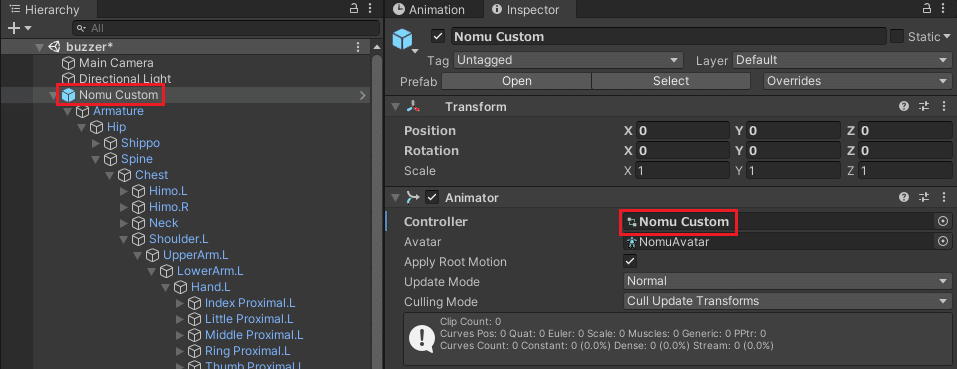This screenshot has height=369, width=957.
Task: Collapse the Spine foldout
Action: pos(96,159)
